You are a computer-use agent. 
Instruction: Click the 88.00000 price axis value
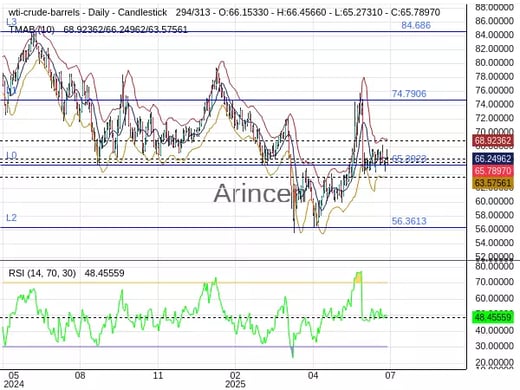pos(494,7)
